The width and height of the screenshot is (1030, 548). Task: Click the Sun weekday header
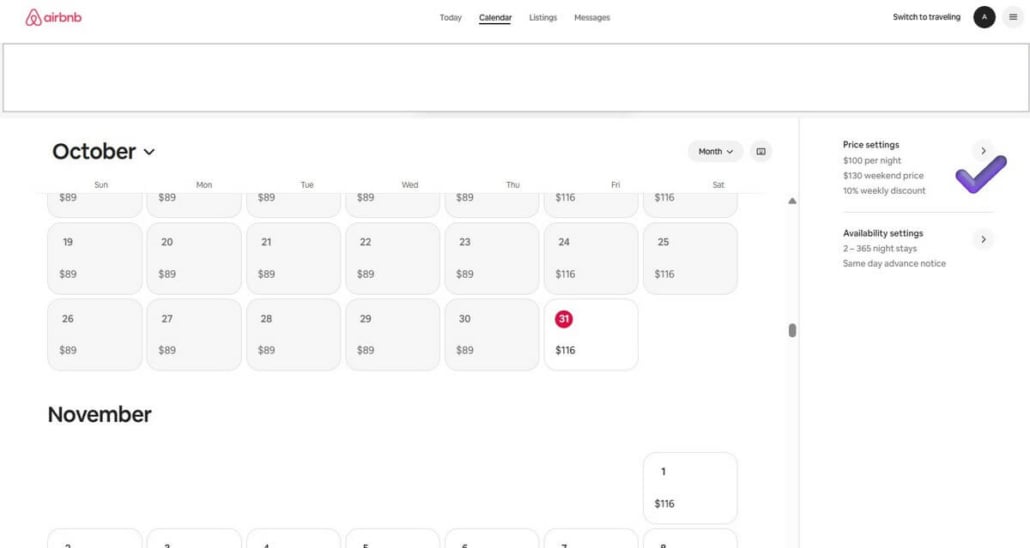point(101,185)
